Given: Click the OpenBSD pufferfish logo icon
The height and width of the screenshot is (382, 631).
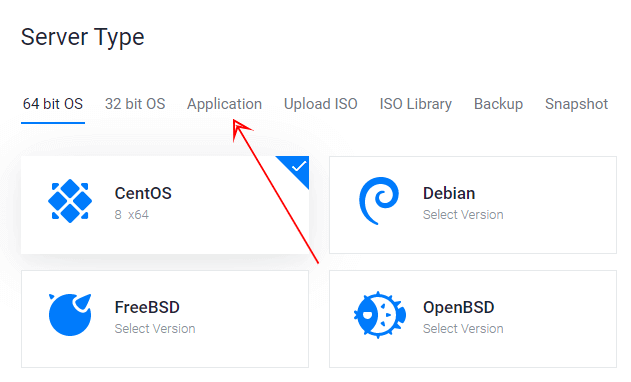Looking at the screenshot, I should coord(379,315).
